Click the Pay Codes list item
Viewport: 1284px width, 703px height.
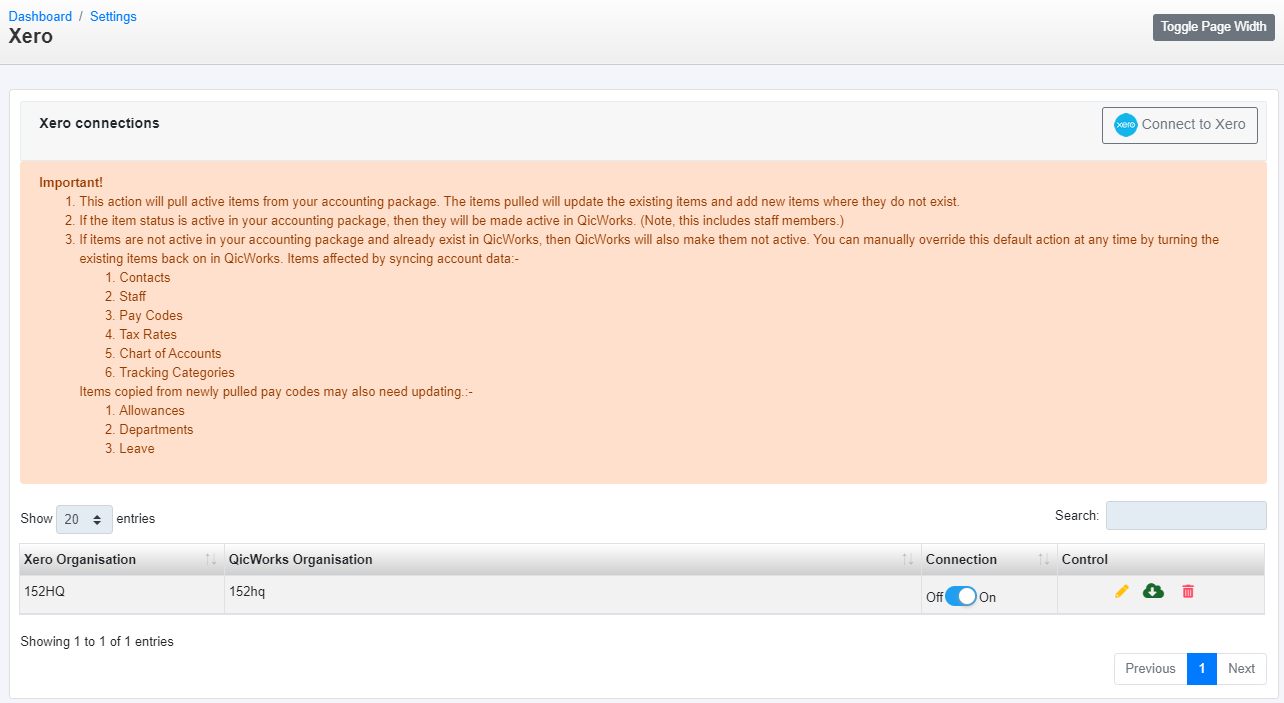click(x=151, y=315)
